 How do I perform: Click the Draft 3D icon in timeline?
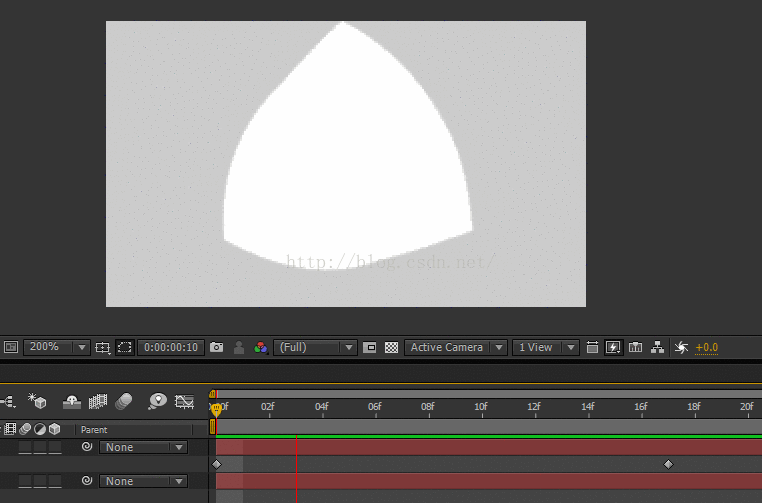coord(38,401)
